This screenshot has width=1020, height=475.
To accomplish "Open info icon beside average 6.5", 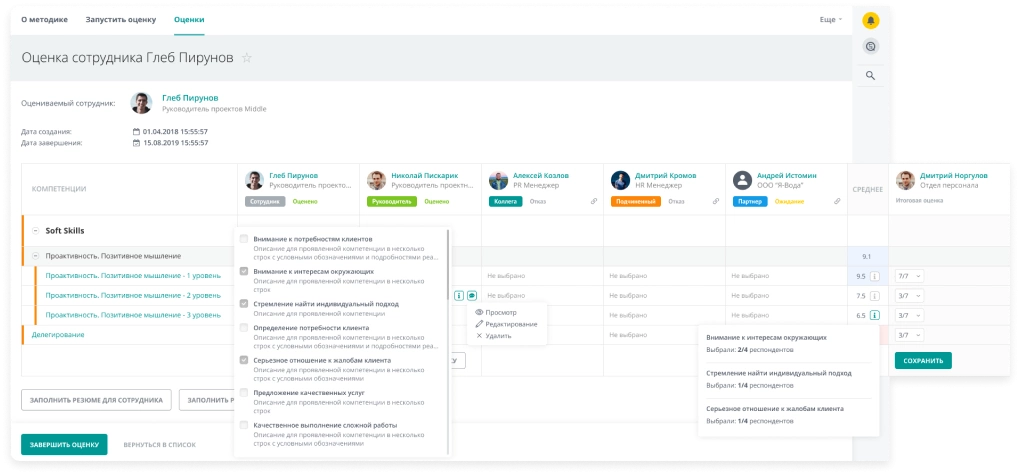I will pos(875,316).
